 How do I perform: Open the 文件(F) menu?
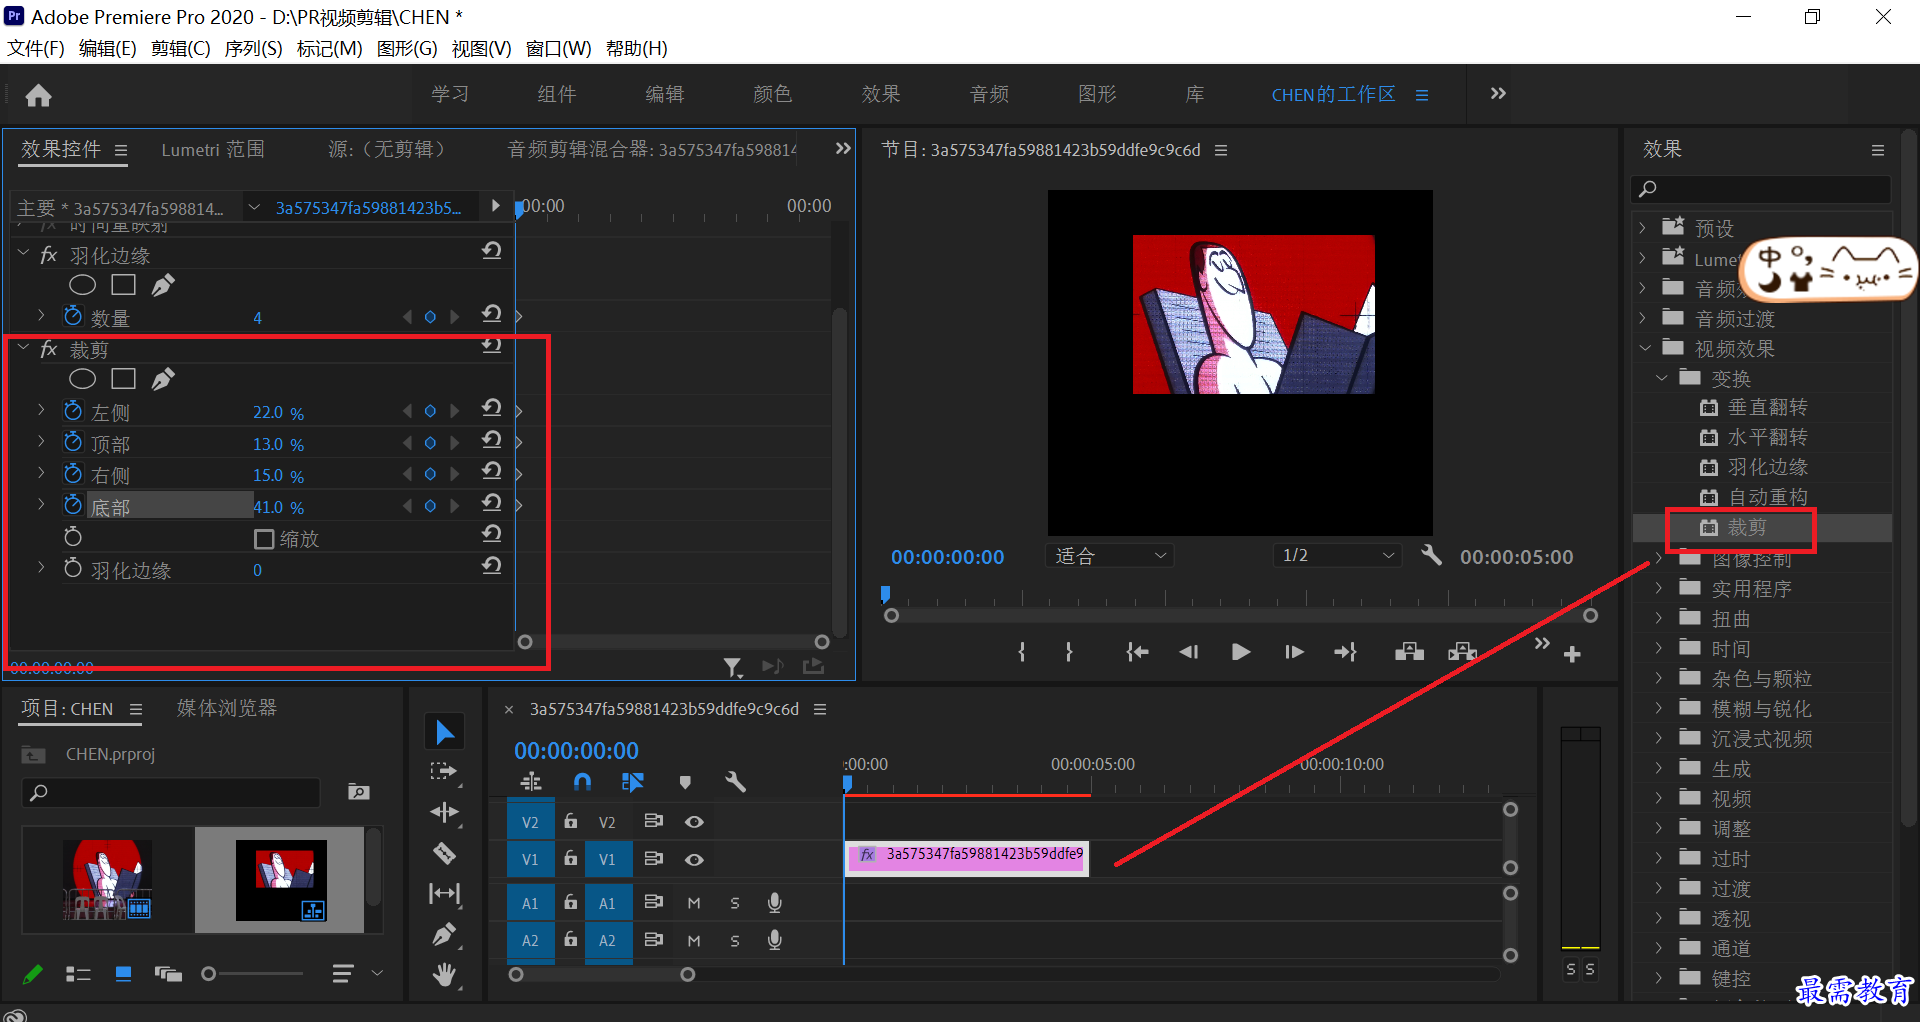coord(36,48)
